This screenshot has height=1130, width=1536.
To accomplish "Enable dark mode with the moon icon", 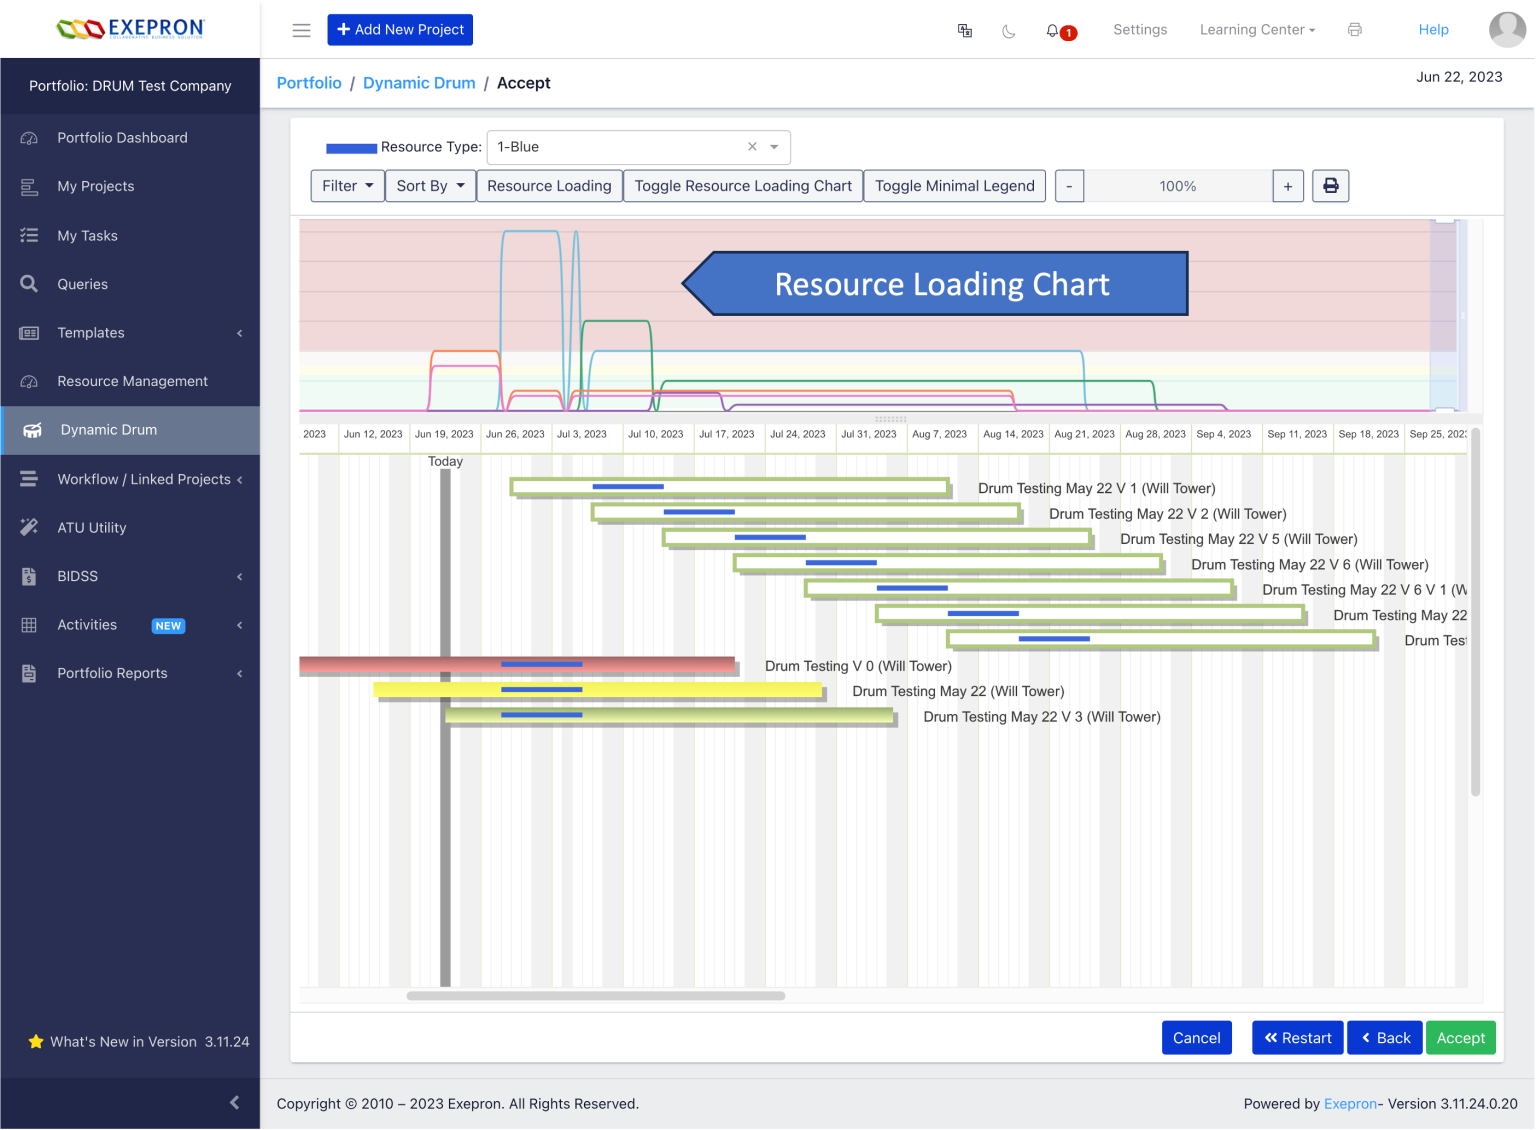I will pos(1008,30).
